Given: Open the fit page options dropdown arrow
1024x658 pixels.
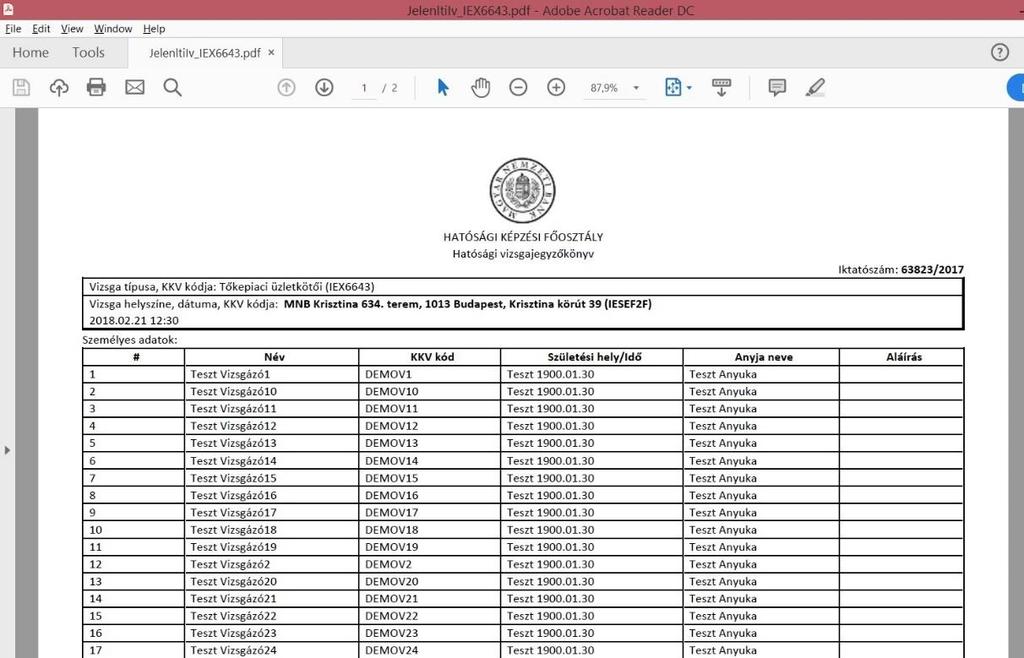Looking at the screenshot, I should click(689, 88).
